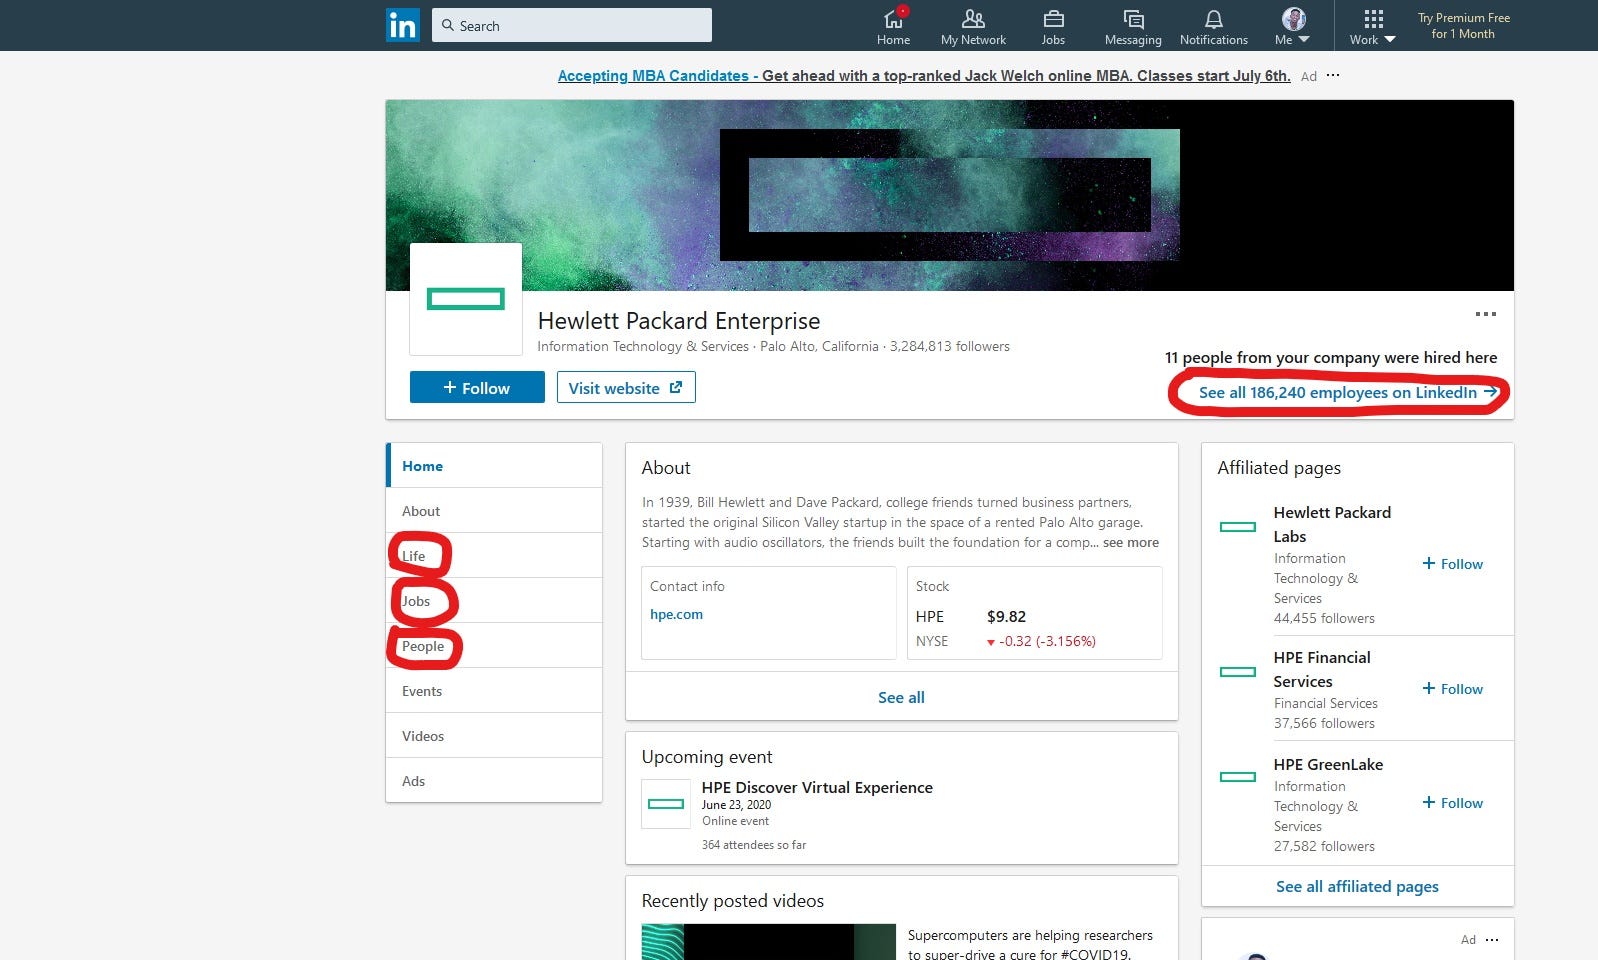
Task: Follow Hewlett Packard Labs
Action: point(1453,564)
